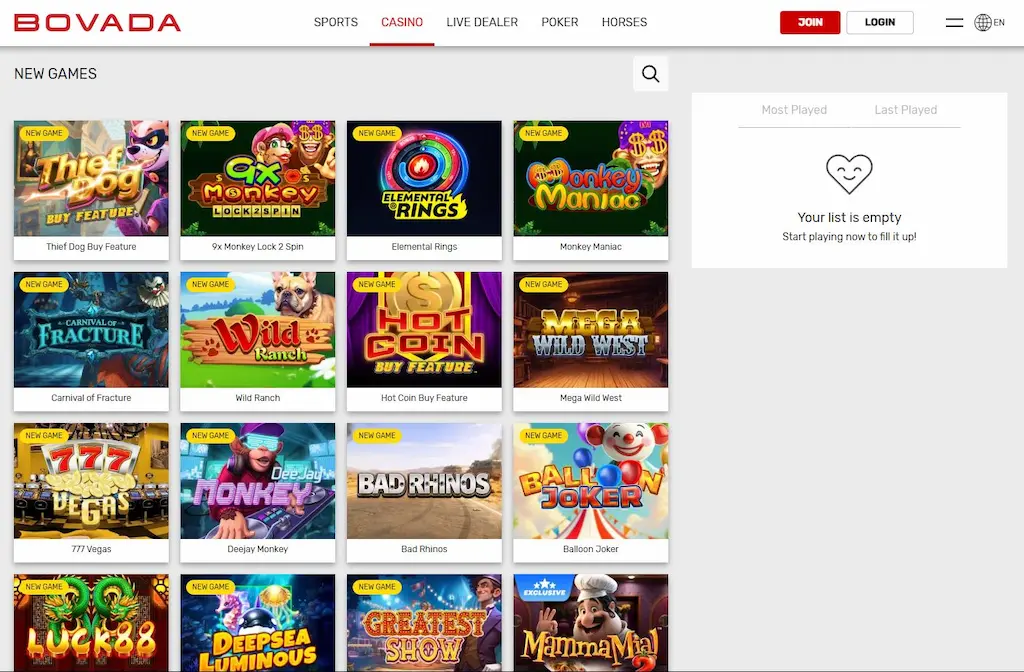Click the 'Elemental Rings' title text

click(x=424, y=247)
